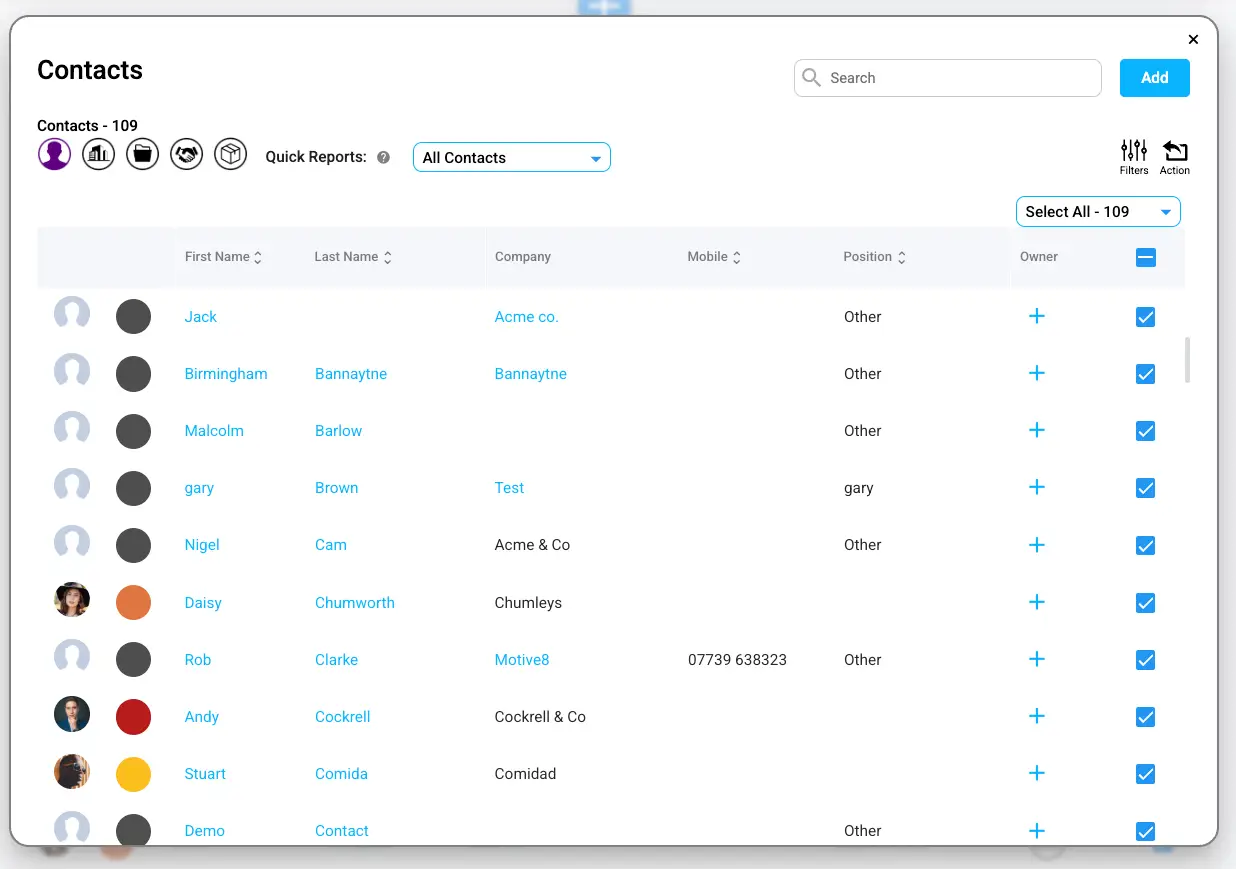Open the package box icon view
This screenshot has width=1236, height=869.
[231, 154]
